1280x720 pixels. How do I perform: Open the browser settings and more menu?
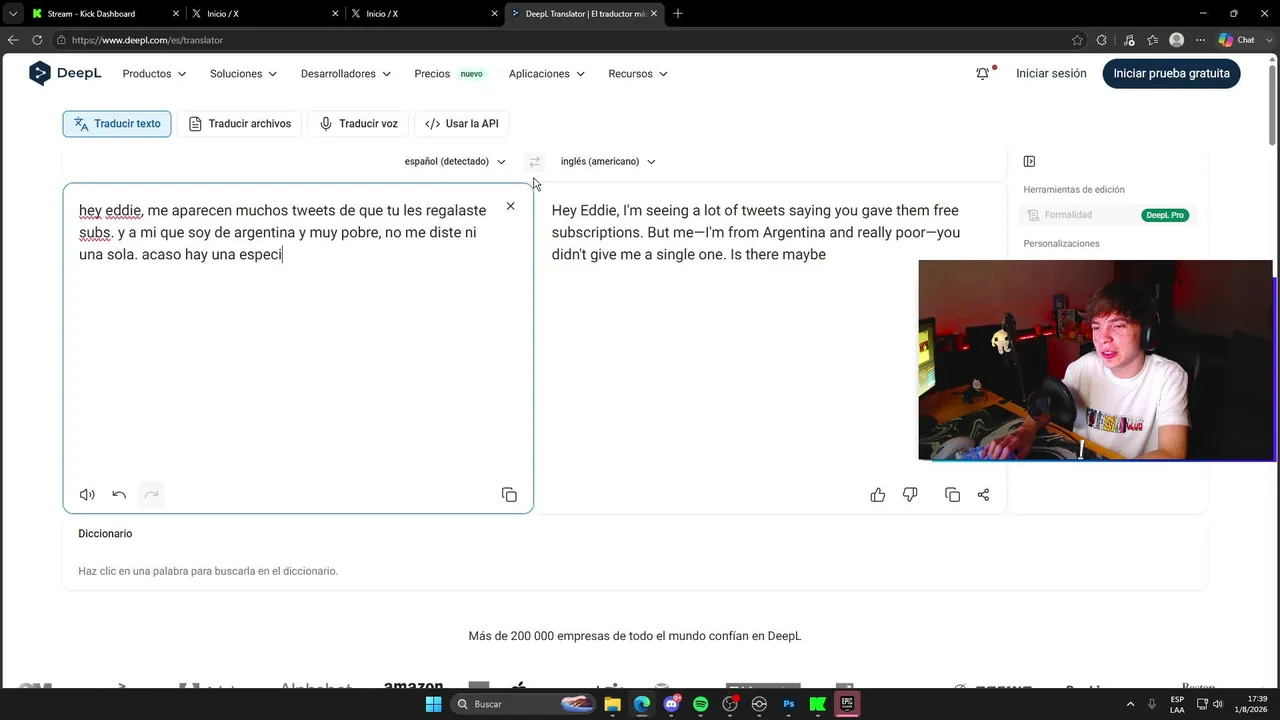point(1201,40)
